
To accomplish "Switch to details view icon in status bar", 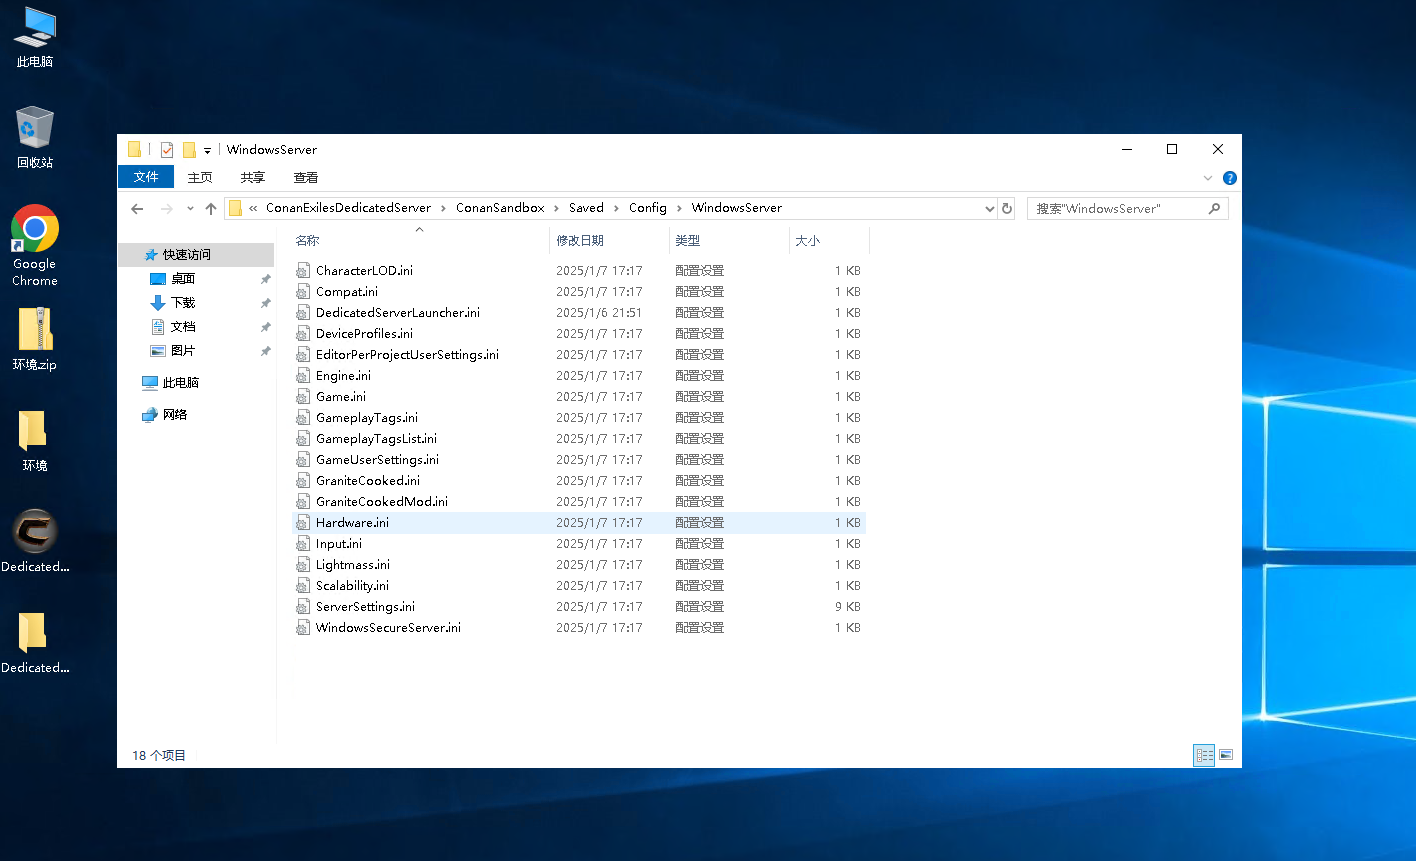I will 1204,755.
